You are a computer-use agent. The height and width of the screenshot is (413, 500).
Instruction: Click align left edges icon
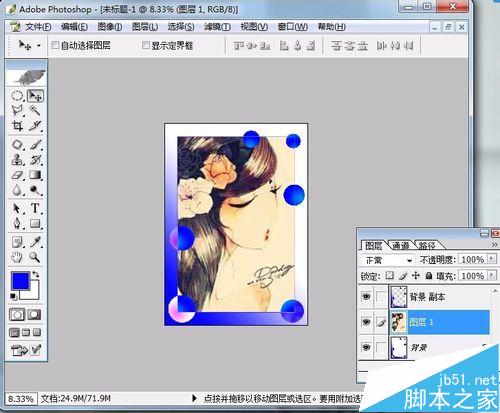tap(284, 46)
